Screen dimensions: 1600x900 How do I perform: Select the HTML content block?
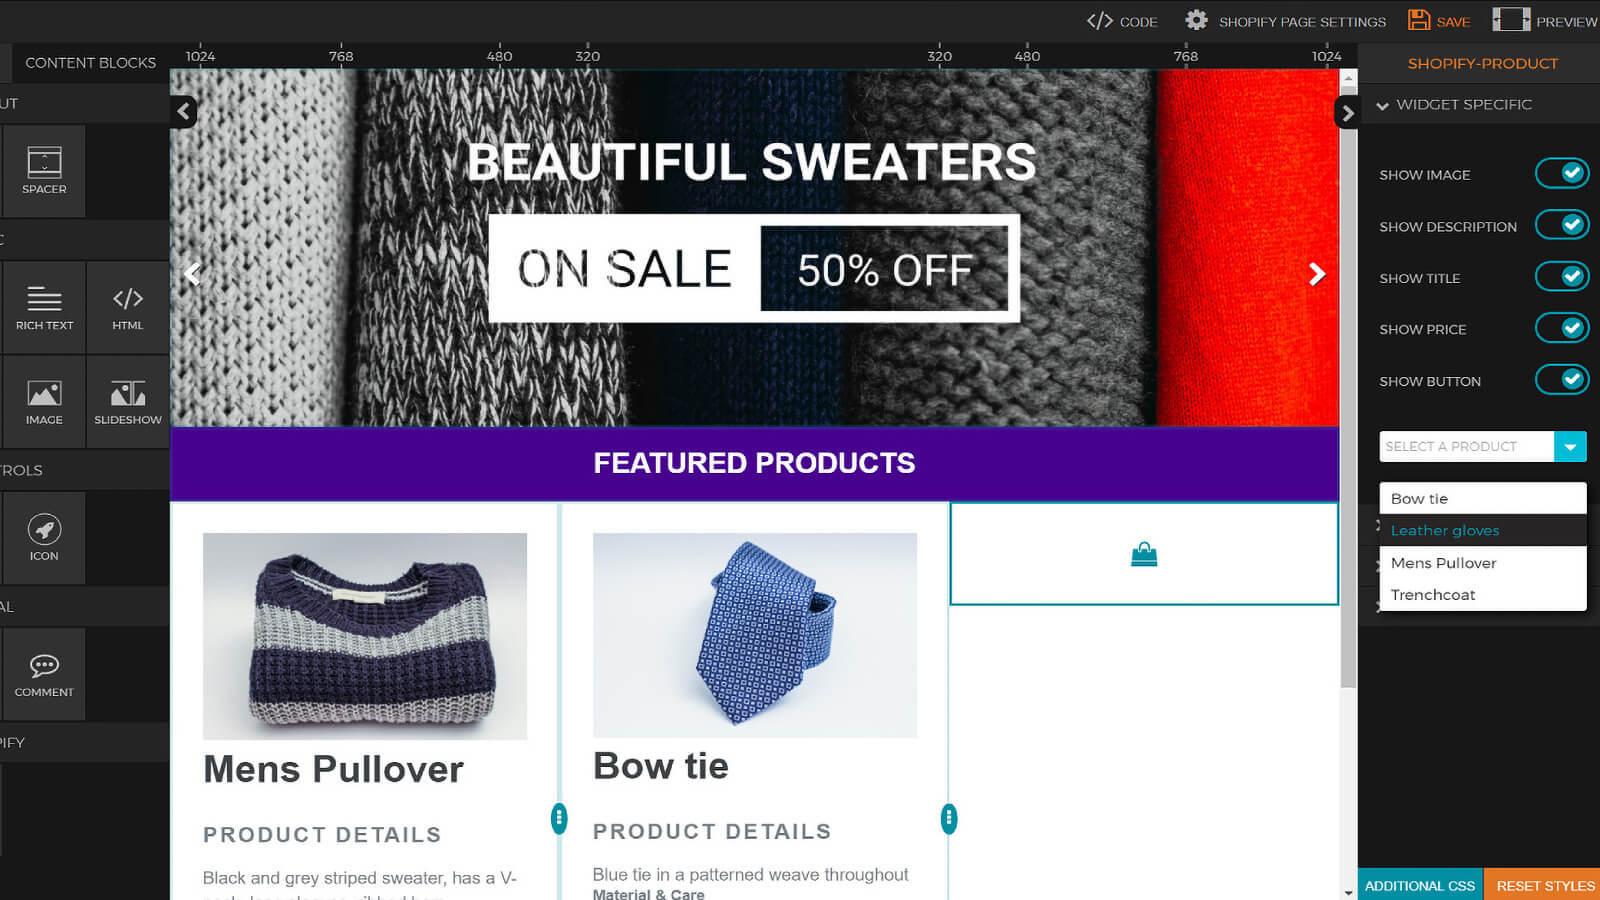[128, 308]
